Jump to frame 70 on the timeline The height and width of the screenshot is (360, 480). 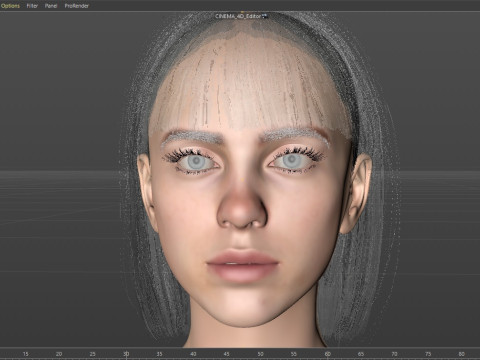(394, 354)
